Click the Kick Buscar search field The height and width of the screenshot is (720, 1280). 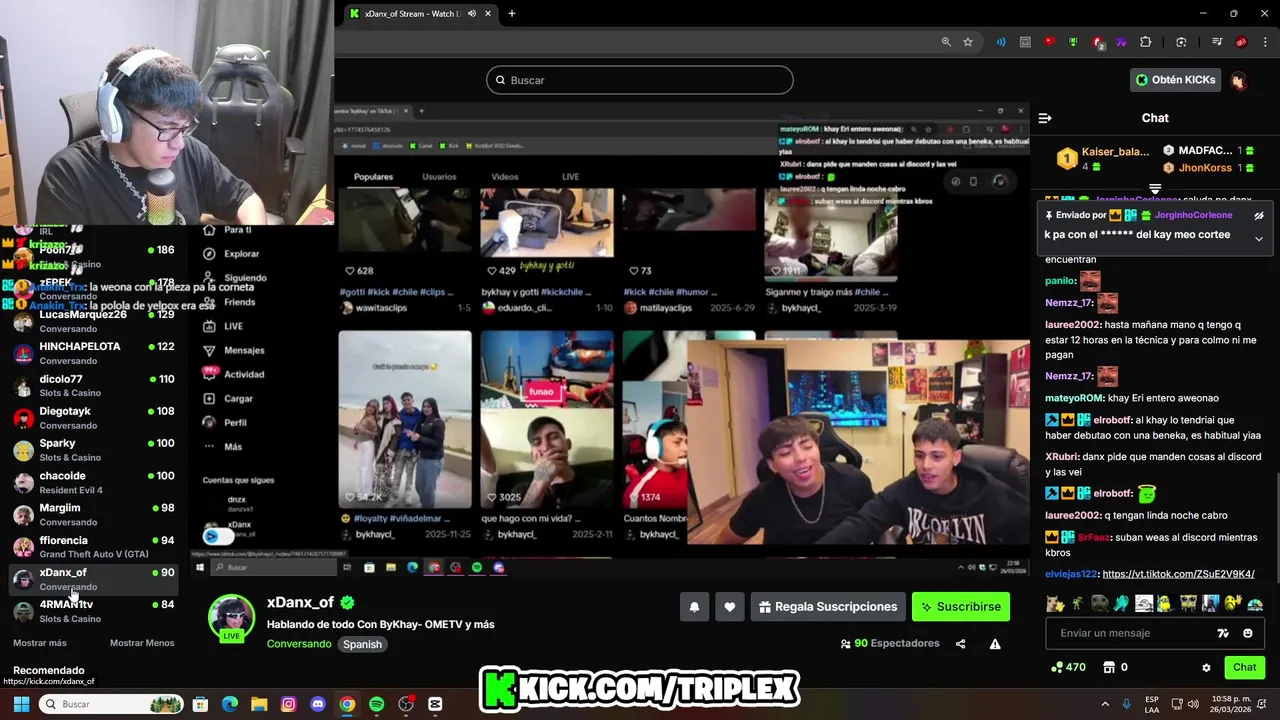coord(640,80)
